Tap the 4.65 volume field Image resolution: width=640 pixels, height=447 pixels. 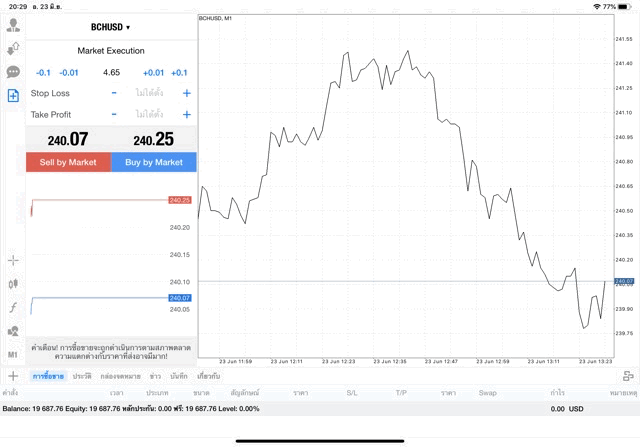tap(111, 73)
